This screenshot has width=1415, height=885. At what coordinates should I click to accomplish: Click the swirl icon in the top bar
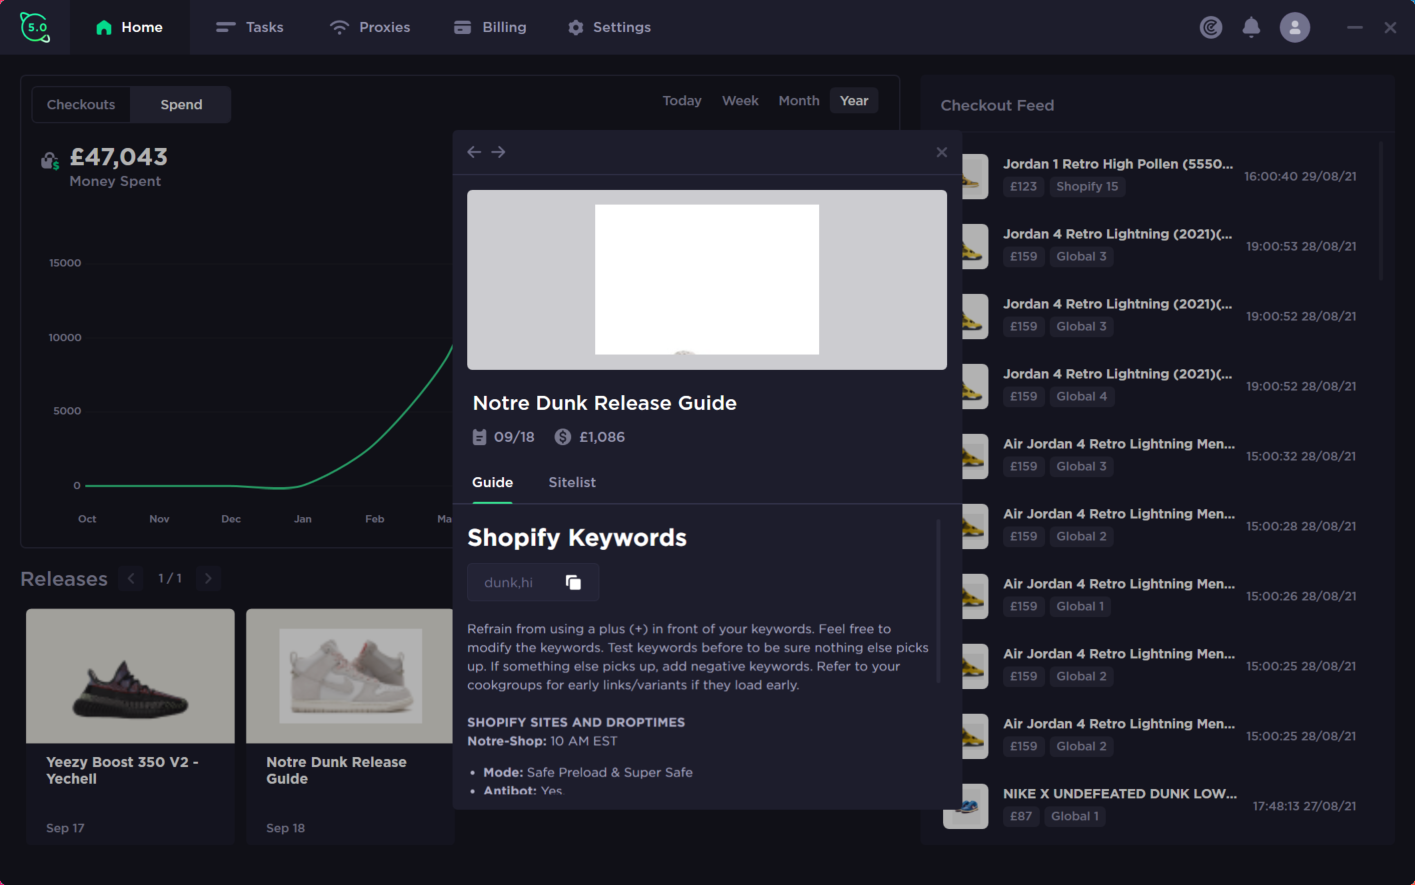click(1211, 27)
